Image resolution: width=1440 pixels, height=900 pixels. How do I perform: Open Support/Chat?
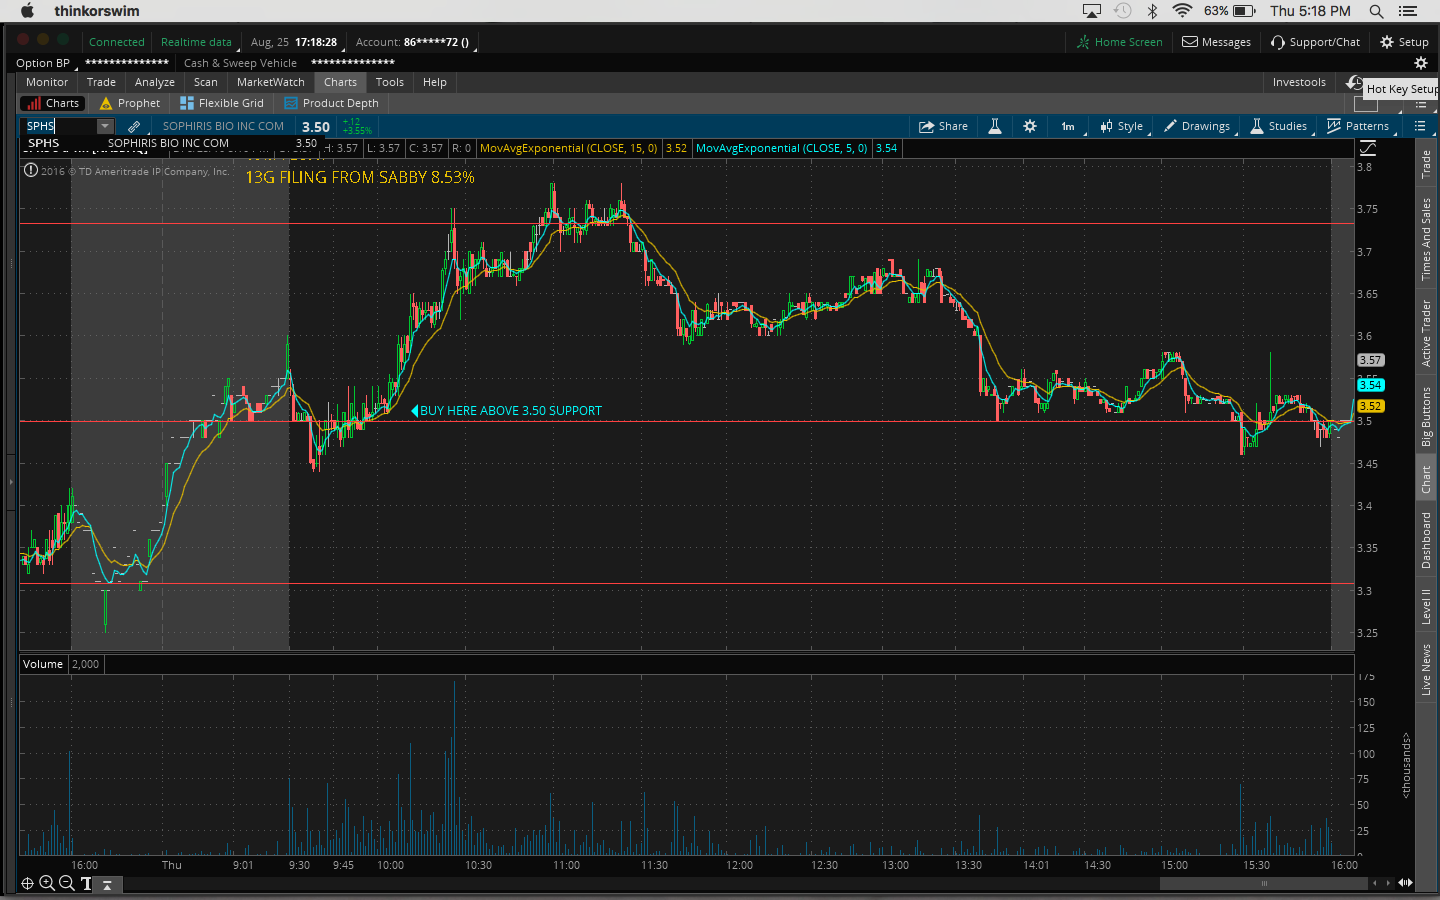click(1315, 42)
